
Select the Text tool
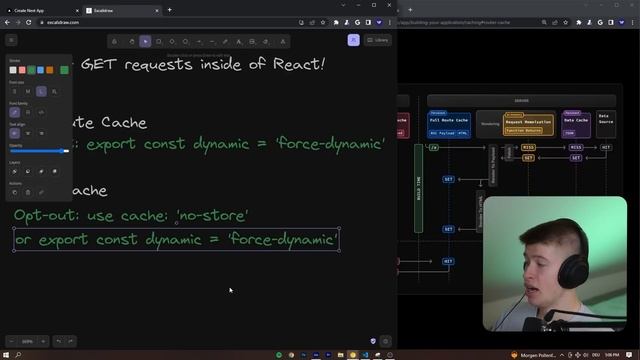tap(239, 41)
